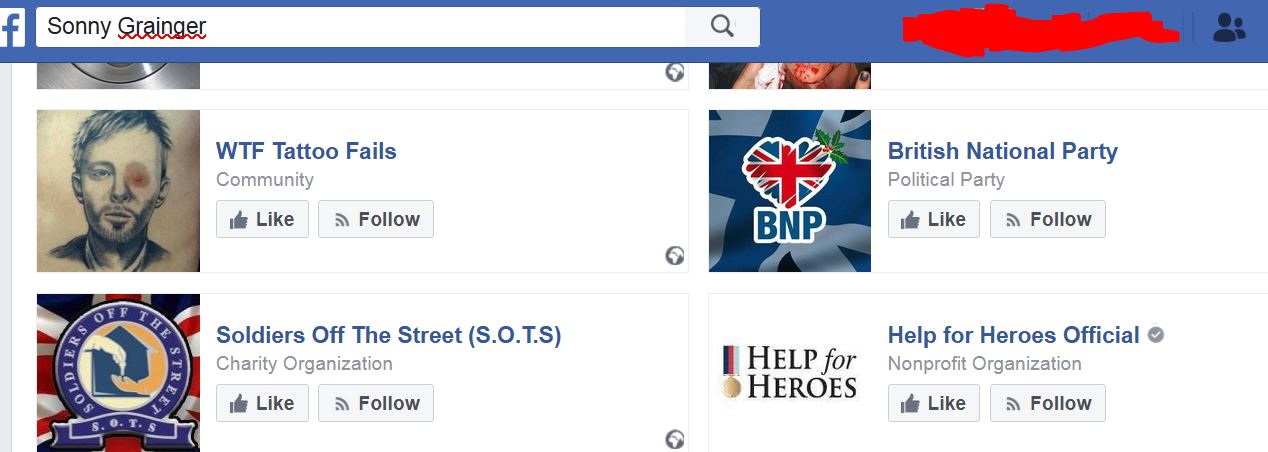Follow the British National Party page

[x=1048, y=219]
